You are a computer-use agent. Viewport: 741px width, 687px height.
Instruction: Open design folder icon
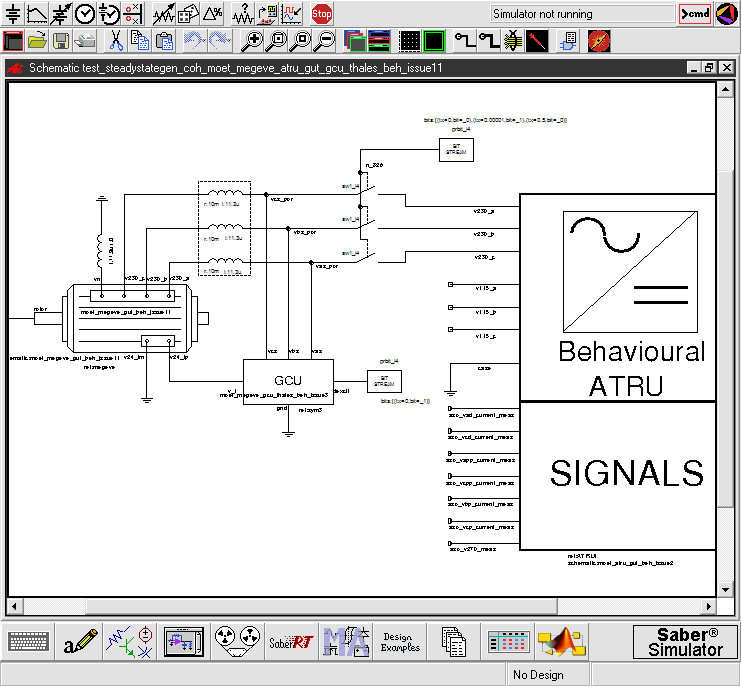37,41
